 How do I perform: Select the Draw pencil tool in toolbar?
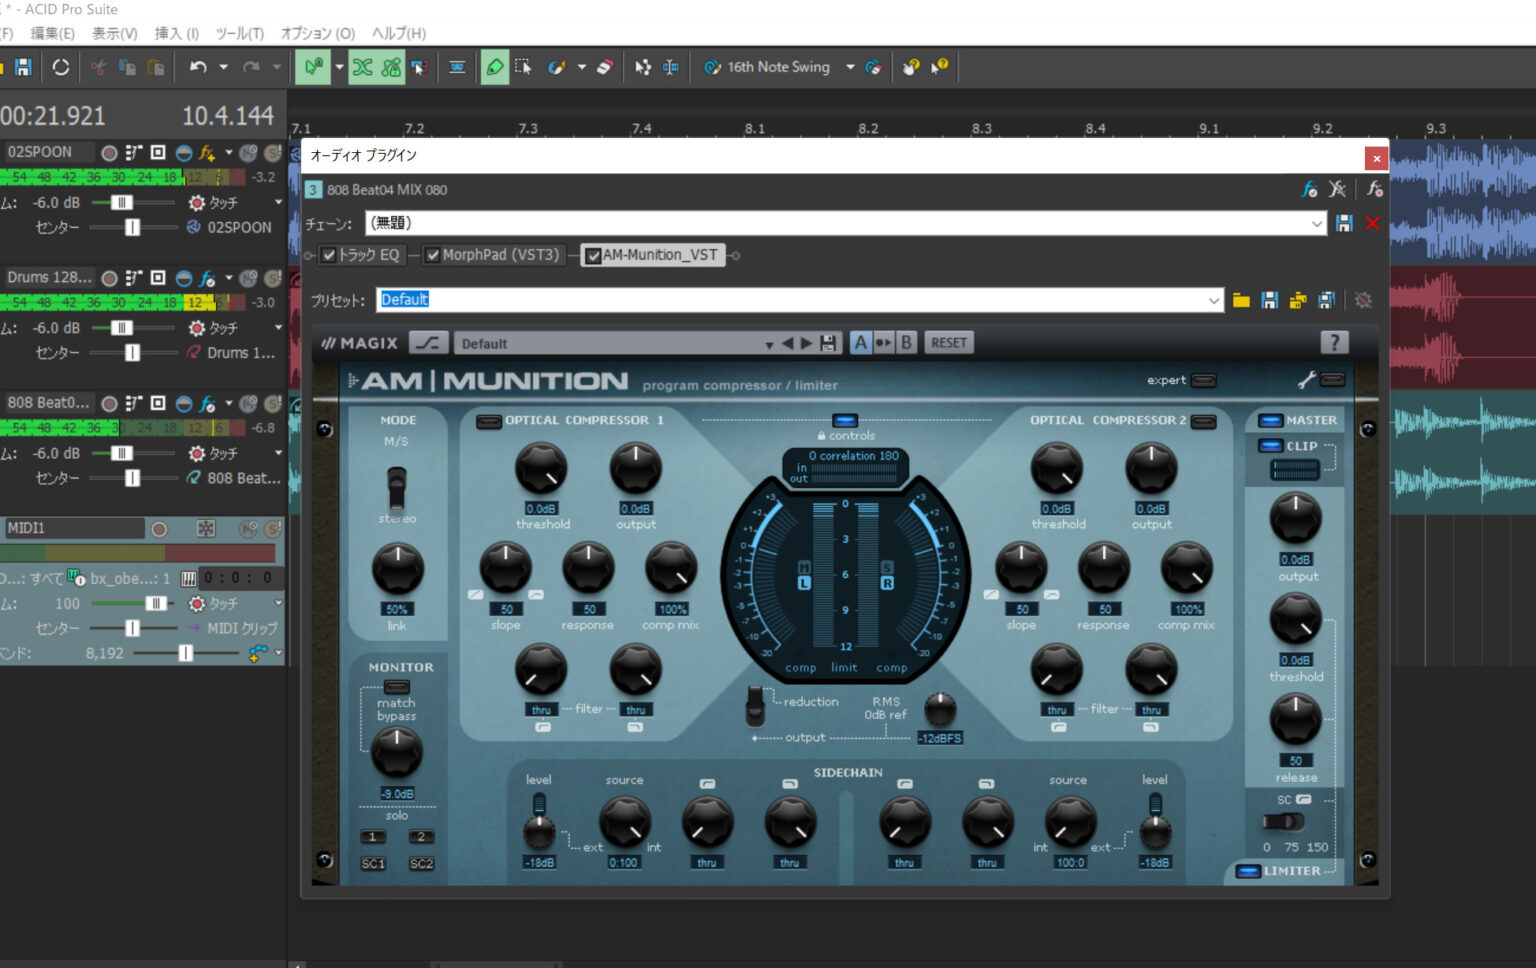(494, 67)
